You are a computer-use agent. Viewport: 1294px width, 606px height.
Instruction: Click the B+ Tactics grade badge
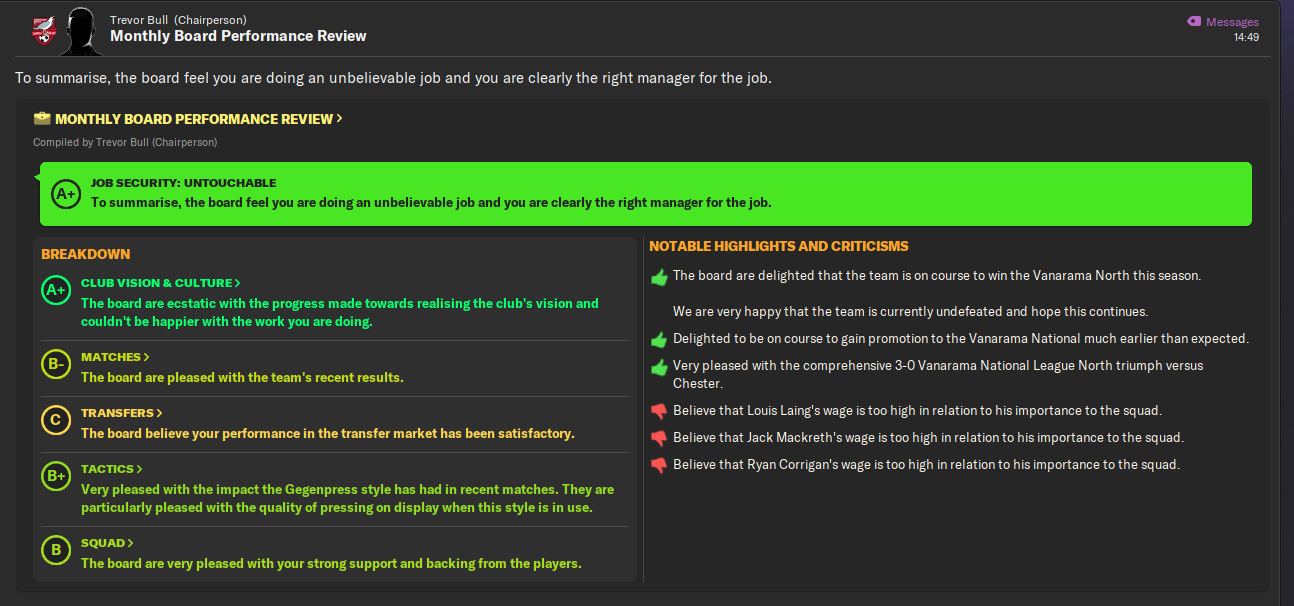(x=56, y=477)
